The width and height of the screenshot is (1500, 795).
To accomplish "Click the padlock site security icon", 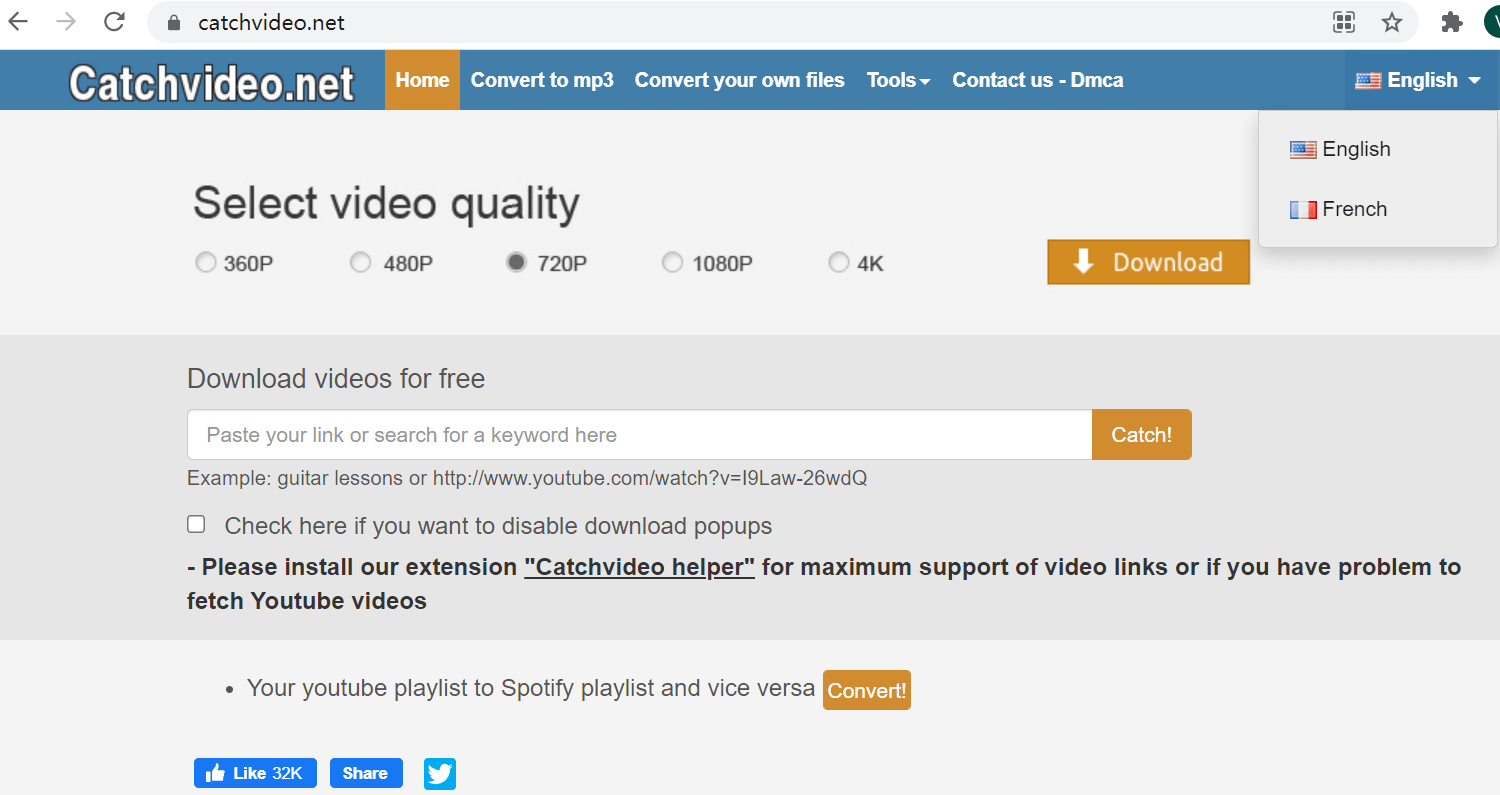I will pyautogui.click(x=174, y=22).
